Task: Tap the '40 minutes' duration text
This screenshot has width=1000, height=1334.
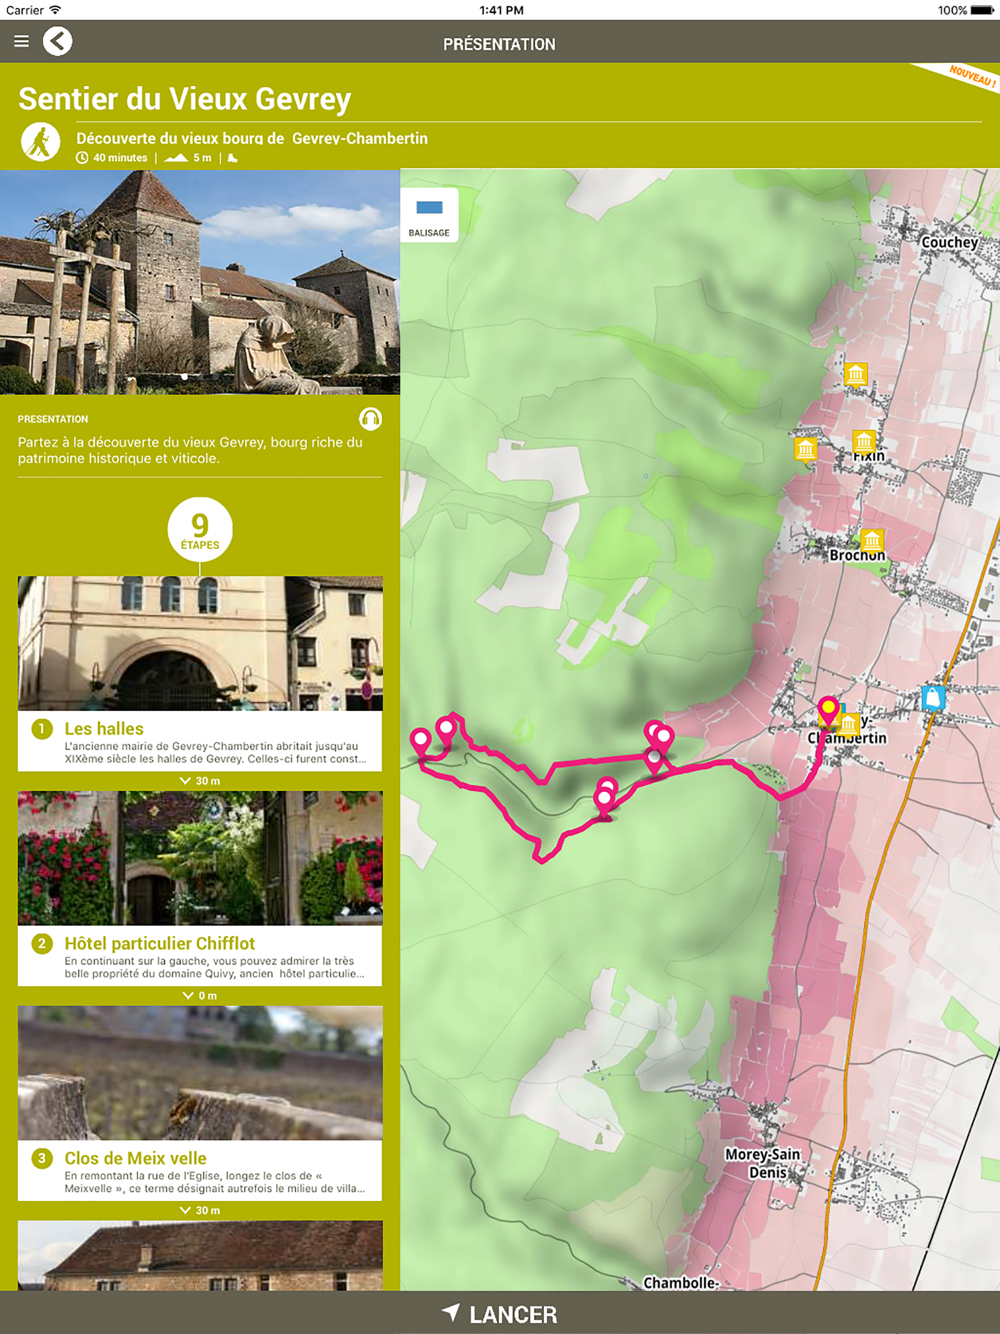Action: (x=120, y=158)
